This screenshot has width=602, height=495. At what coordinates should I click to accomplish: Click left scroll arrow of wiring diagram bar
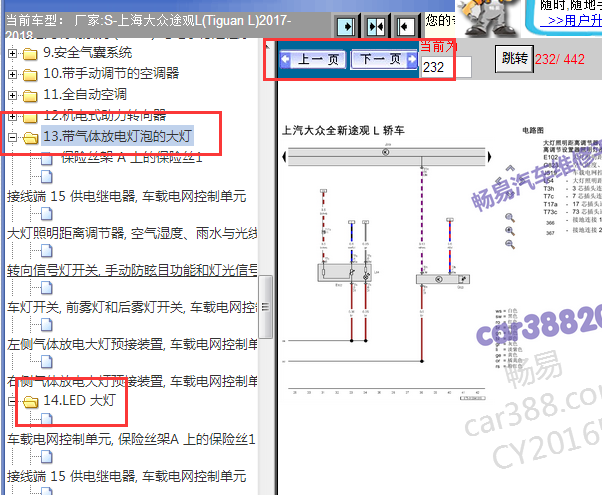284,157
